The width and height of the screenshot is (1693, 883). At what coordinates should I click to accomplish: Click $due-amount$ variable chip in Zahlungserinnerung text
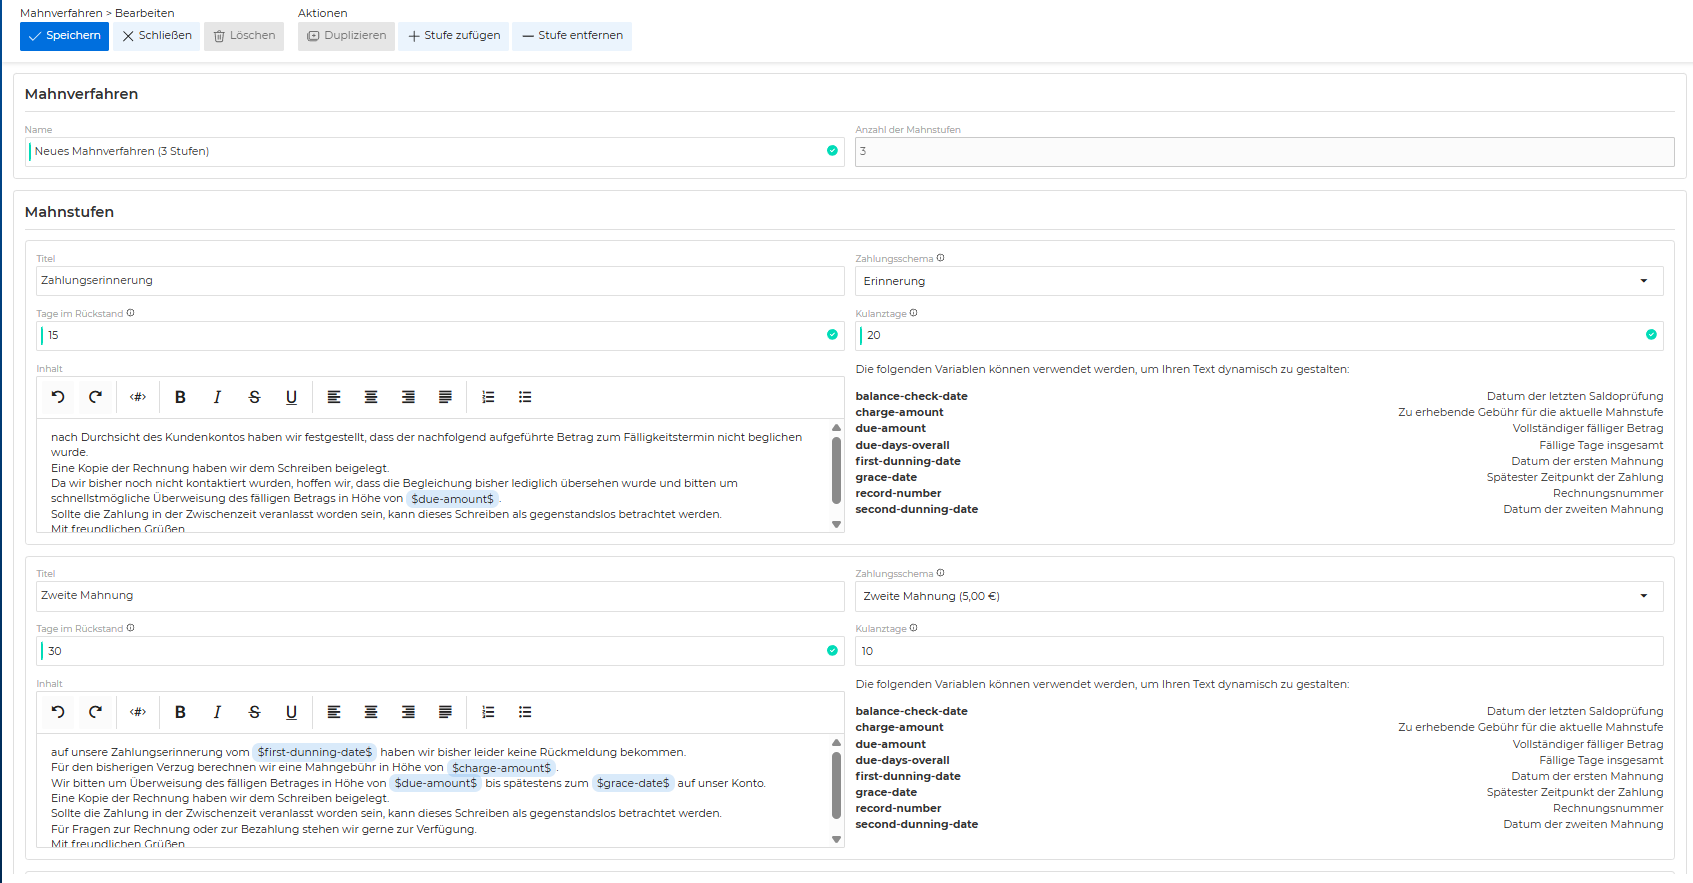tap(452, 499)
